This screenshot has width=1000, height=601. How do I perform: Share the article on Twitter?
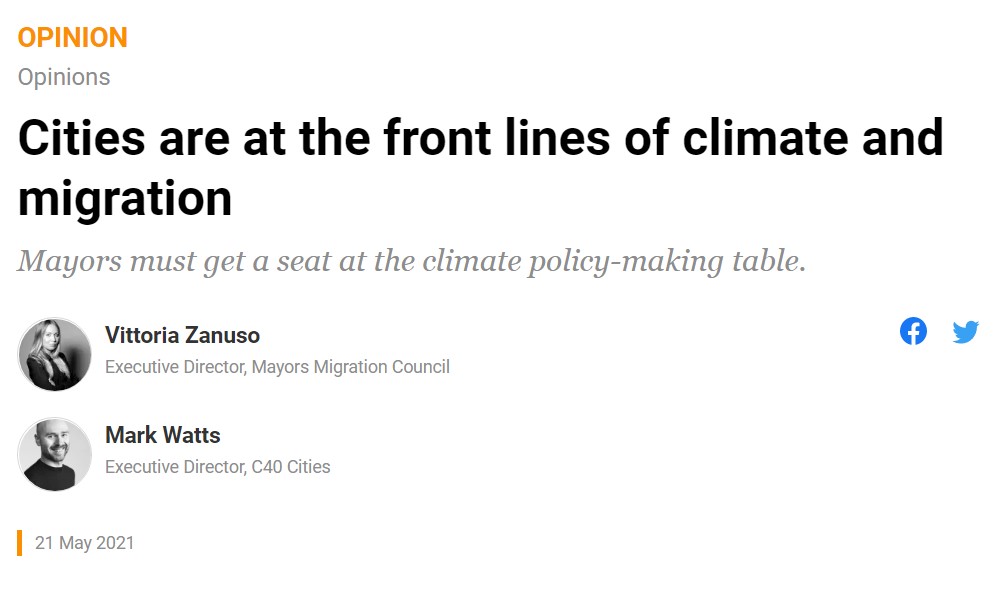(x=966, y=332)
